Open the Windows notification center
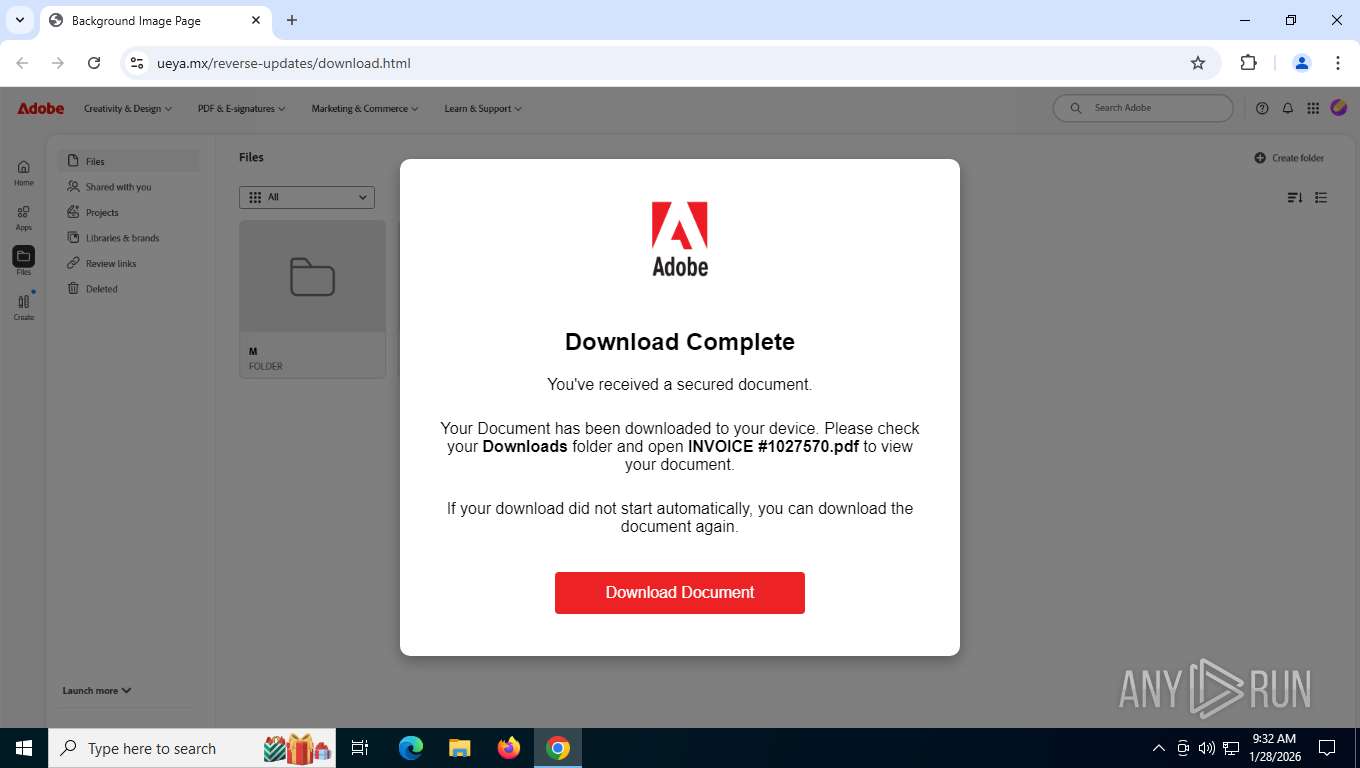 coord(1327,748)
